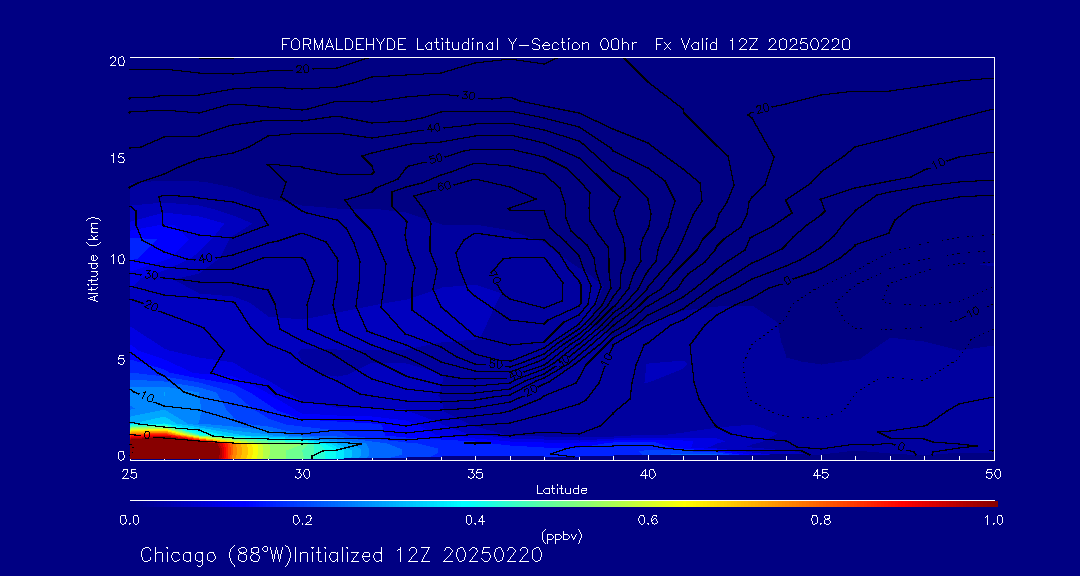Viewport: 1080px width, 576px height.
Task: Select the 25 tick on the latitude axis
Action: coord(129,474)
